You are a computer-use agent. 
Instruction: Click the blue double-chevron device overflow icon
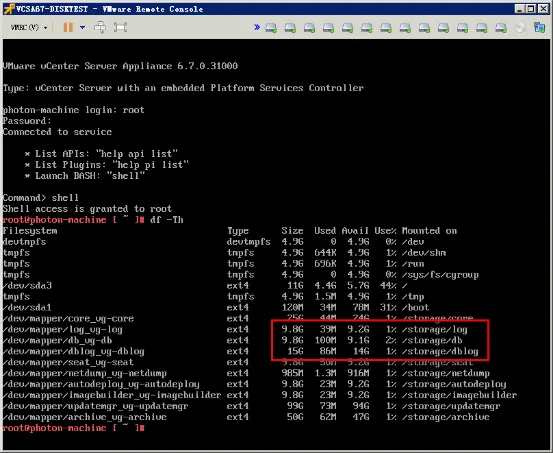point(257,27)
